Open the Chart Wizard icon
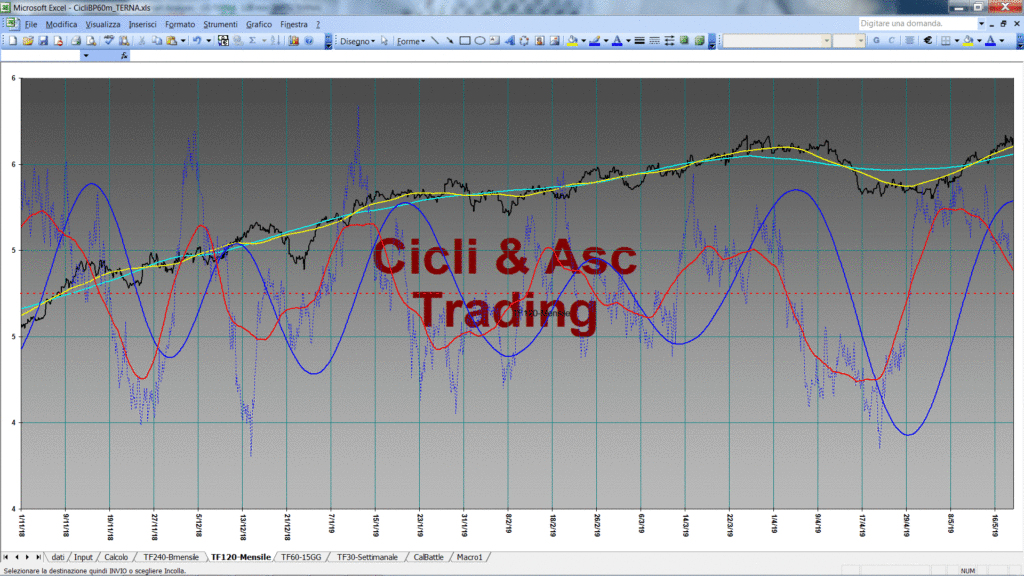 pyautogui.click(x=293, y=40)
